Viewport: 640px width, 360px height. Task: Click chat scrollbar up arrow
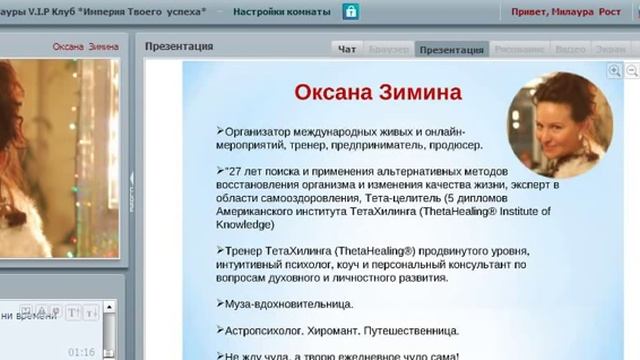109,307
